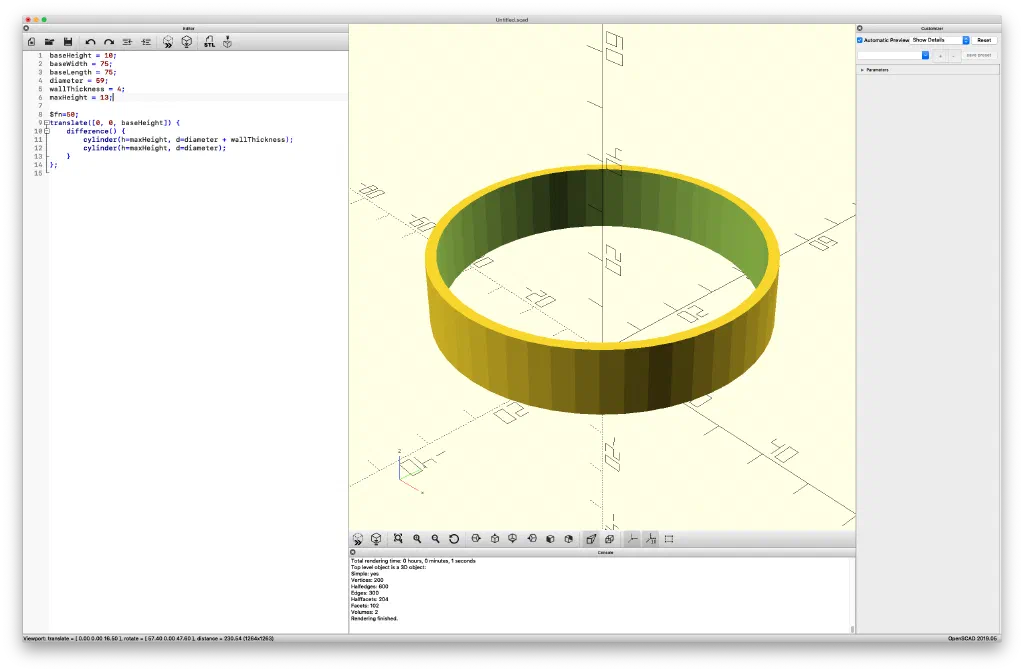Click the 'Rendering finished.' console line
This screenshot has height=672, width=1024.
[374, 618]
